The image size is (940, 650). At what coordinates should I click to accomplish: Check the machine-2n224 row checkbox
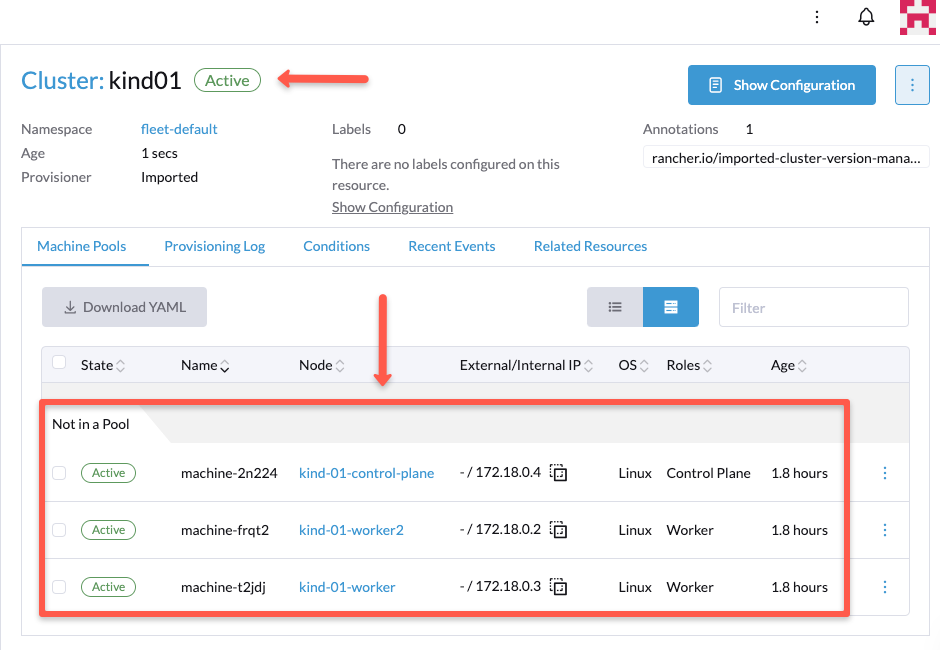point(58,473)
